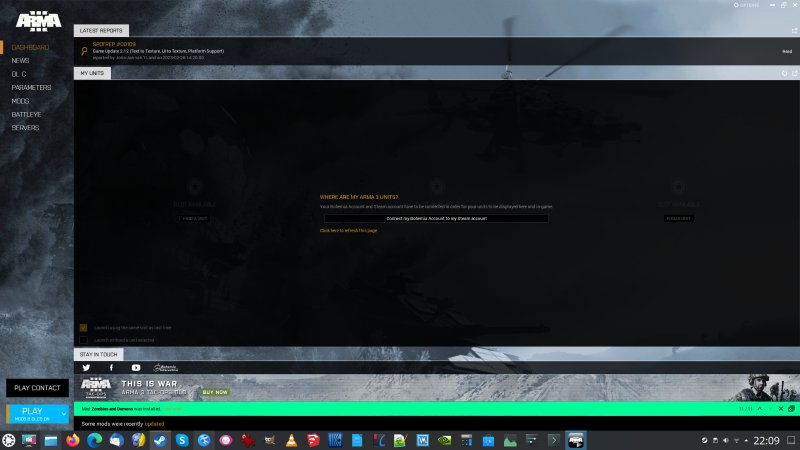Open the Parameters section
This screenshot has height=450, width=800.
tap(31, 88)
